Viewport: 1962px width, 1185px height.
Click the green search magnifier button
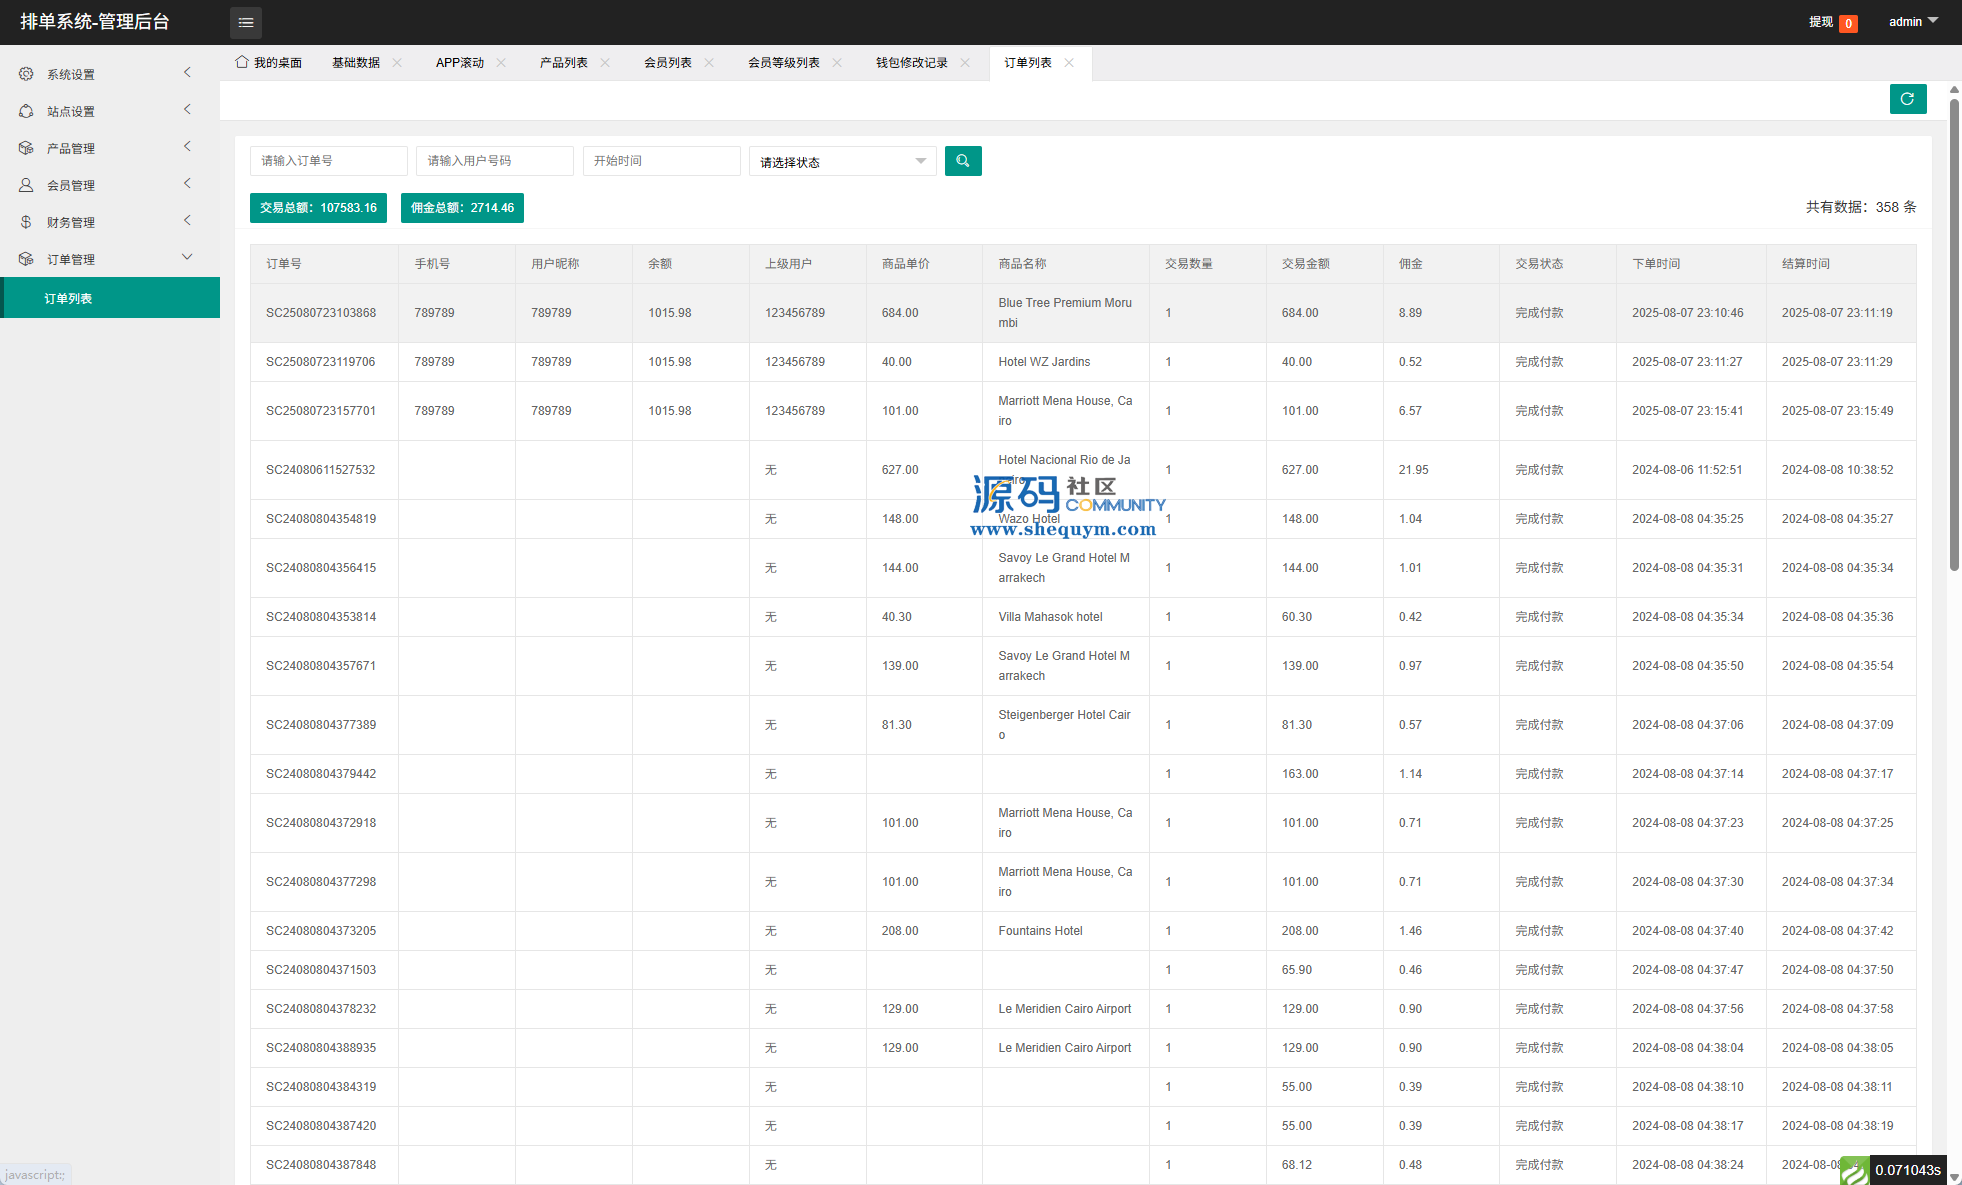click(x=962, y=161)
